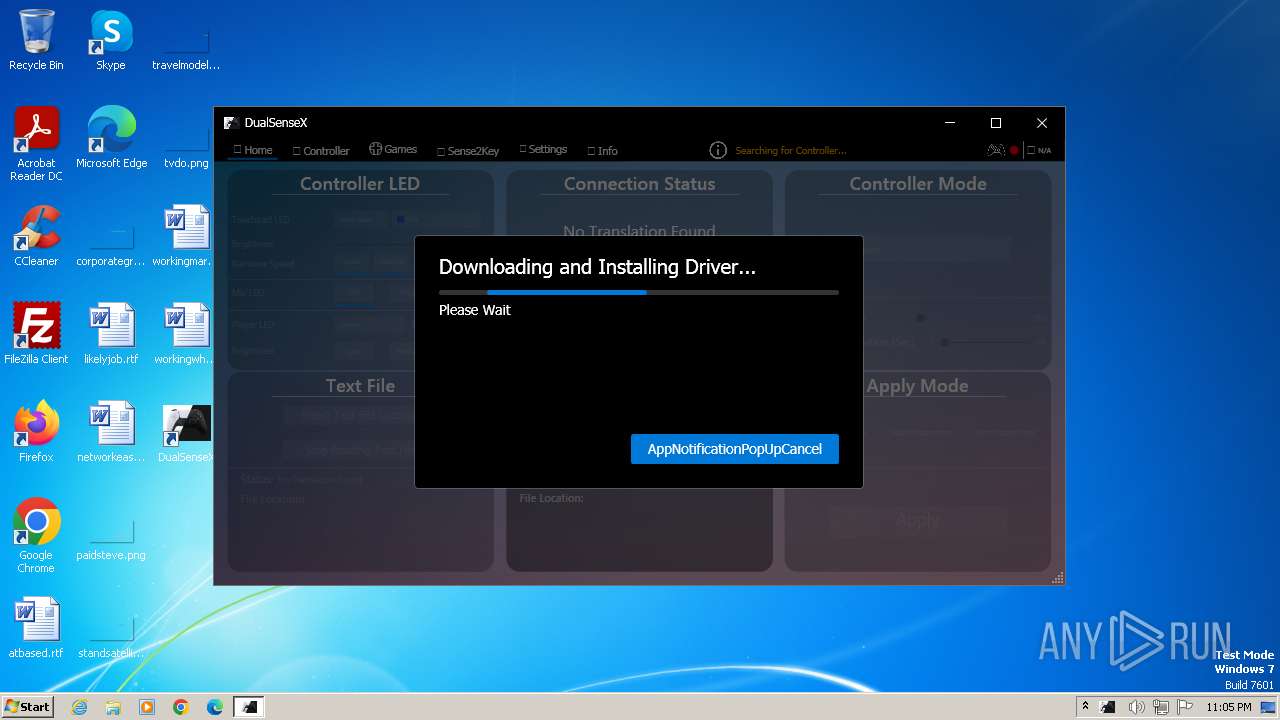
Task: Click the window resize grip in the corner
Action: 1058,578
